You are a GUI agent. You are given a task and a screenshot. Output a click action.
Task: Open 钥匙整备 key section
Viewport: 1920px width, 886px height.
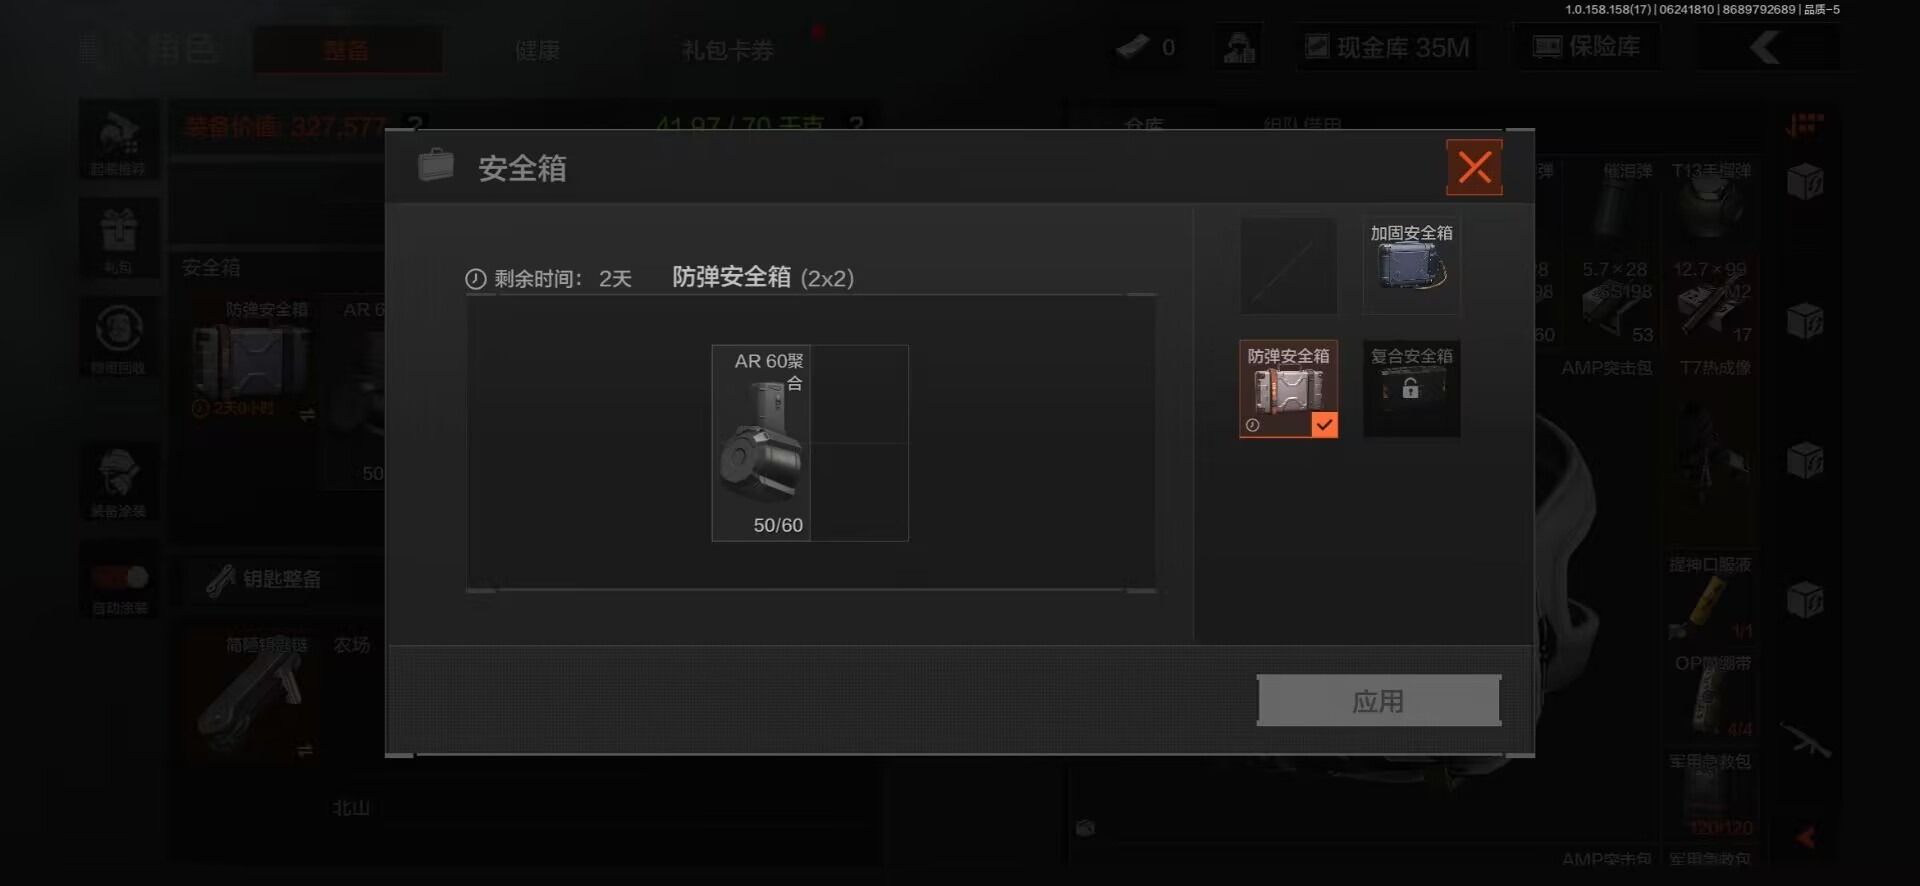click(x=264, y=579)
